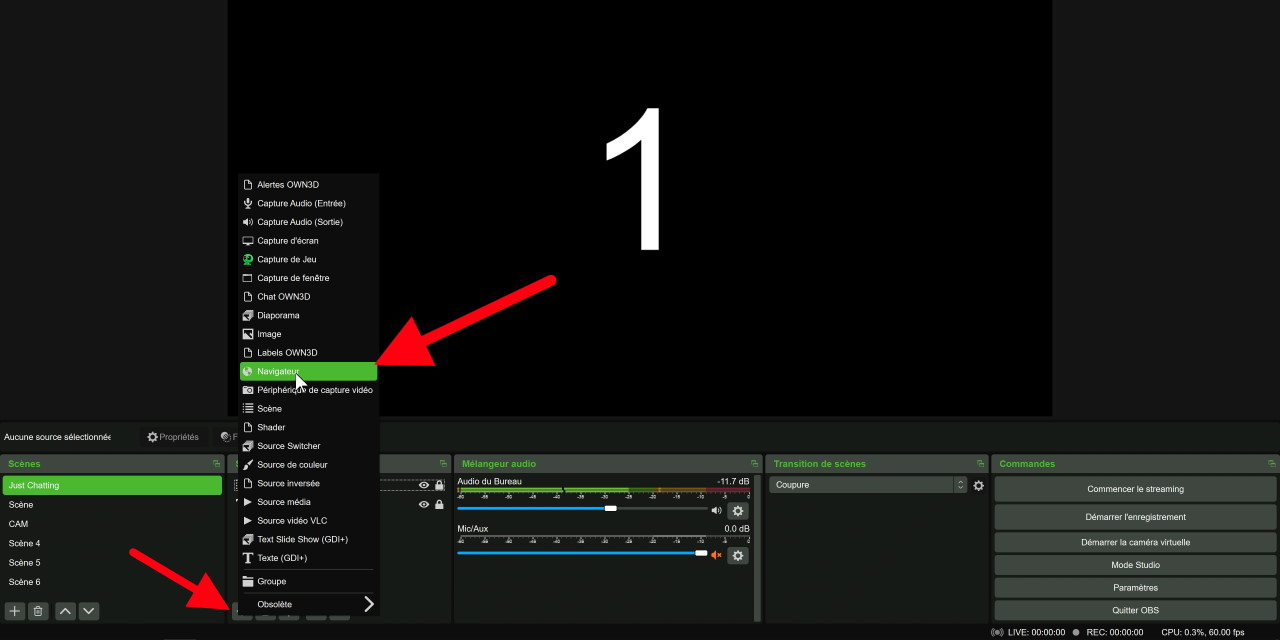Viewport: 1280px width, 640px height.
Task: Expand the Obsolète submenu
Action: pyautogui.click(x=308, y=604)
